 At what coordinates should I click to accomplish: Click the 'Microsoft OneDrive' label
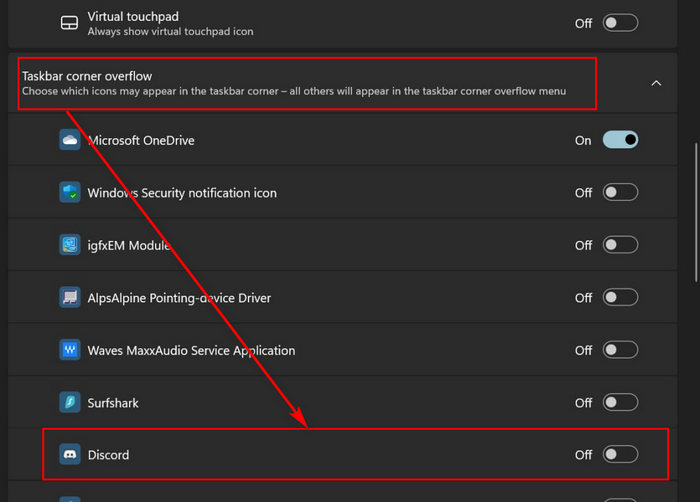click(x=141, y=140)
